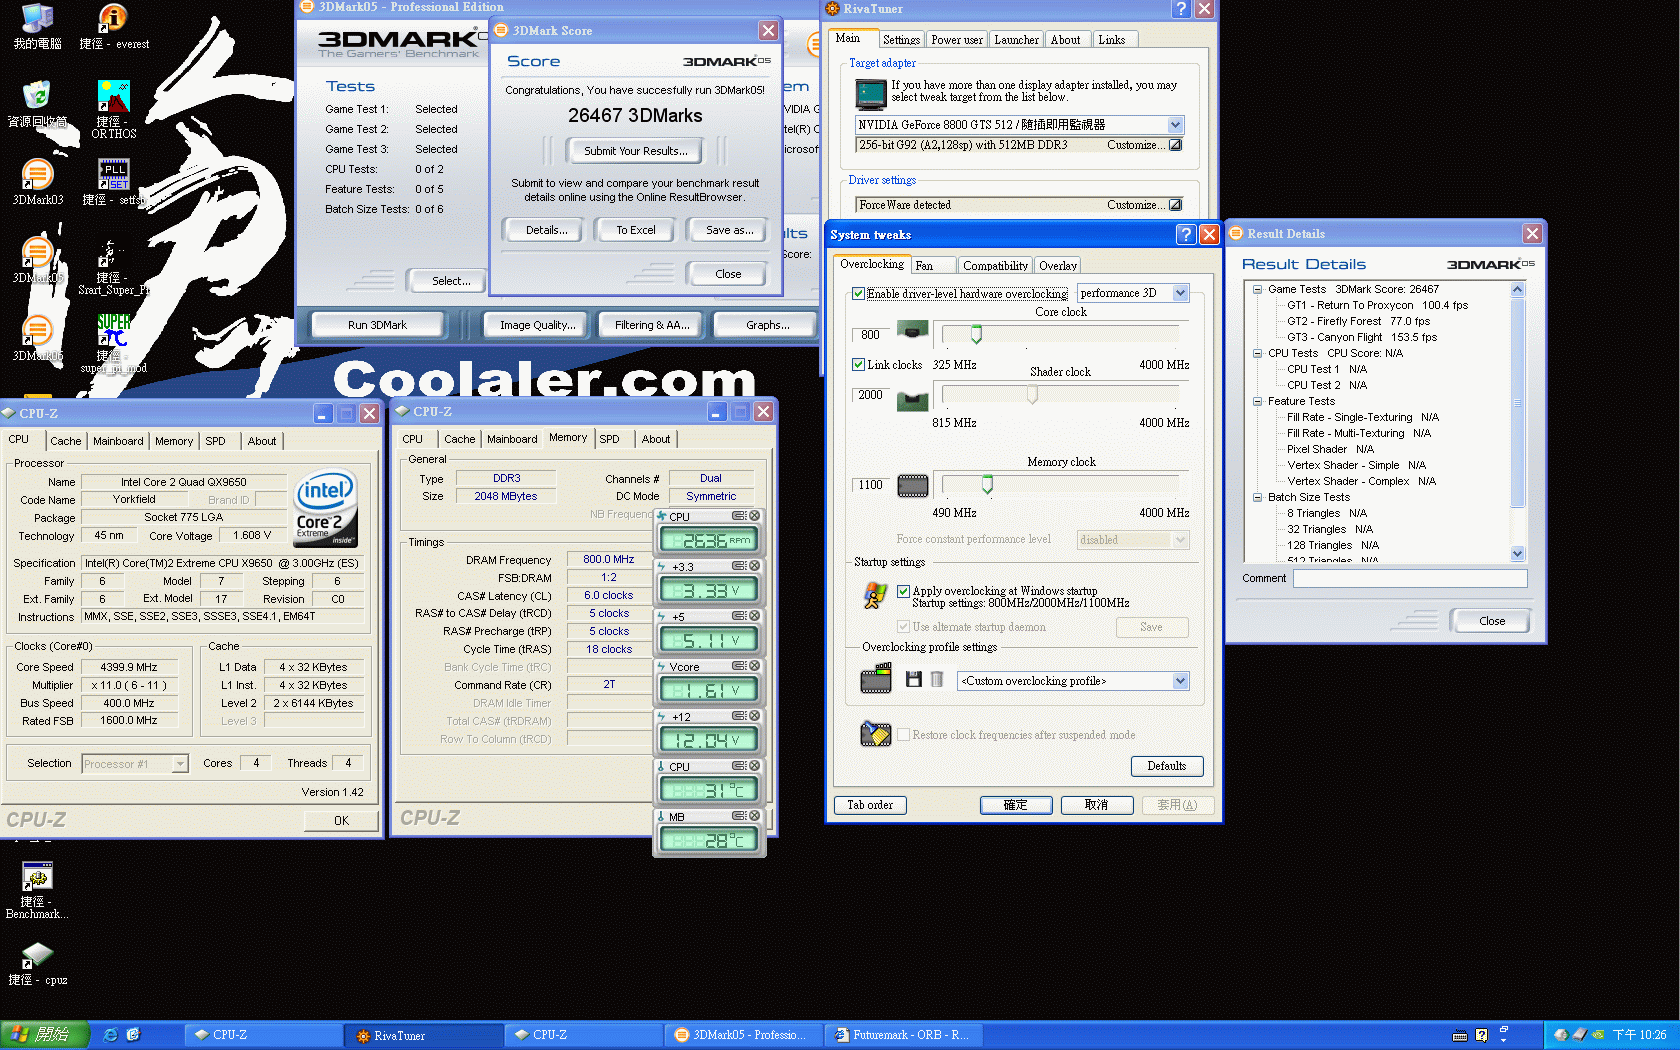Collapse the Feature Tests tree node
This screenshot has width=1680, height=1050.
coord(1257,401)
